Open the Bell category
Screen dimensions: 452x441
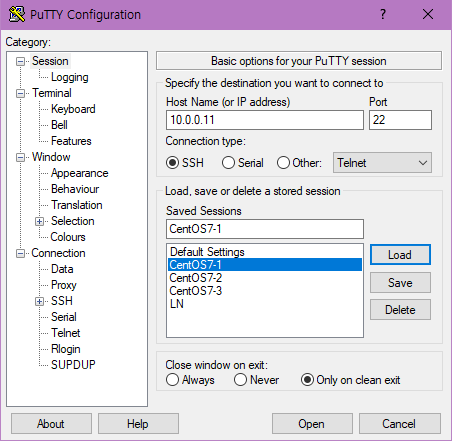59,125
